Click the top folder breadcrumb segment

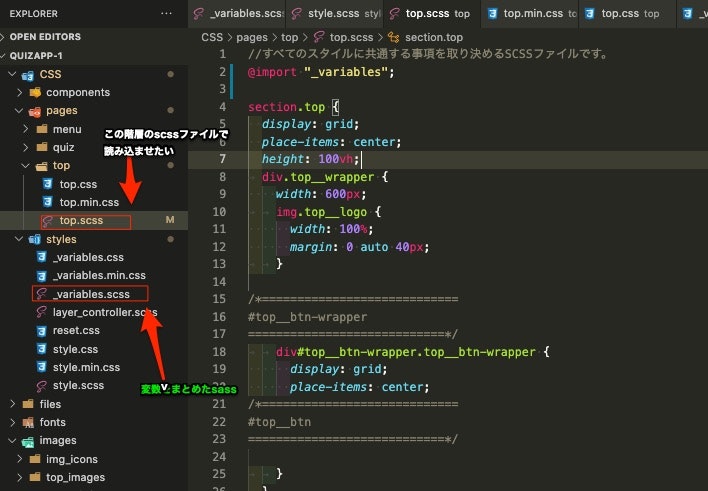point(289,37)
